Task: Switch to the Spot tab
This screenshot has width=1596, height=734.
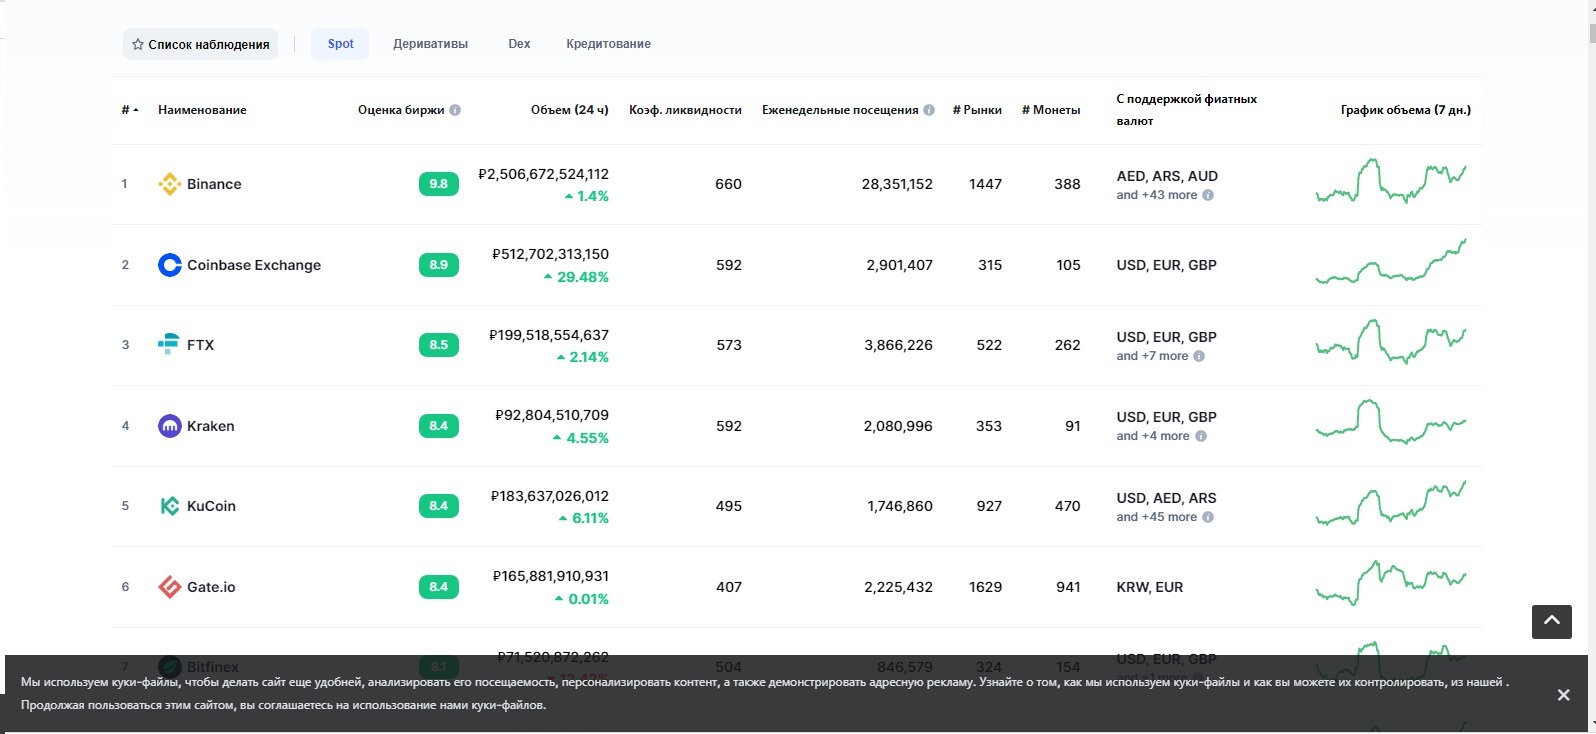Action: click(340, 44)
